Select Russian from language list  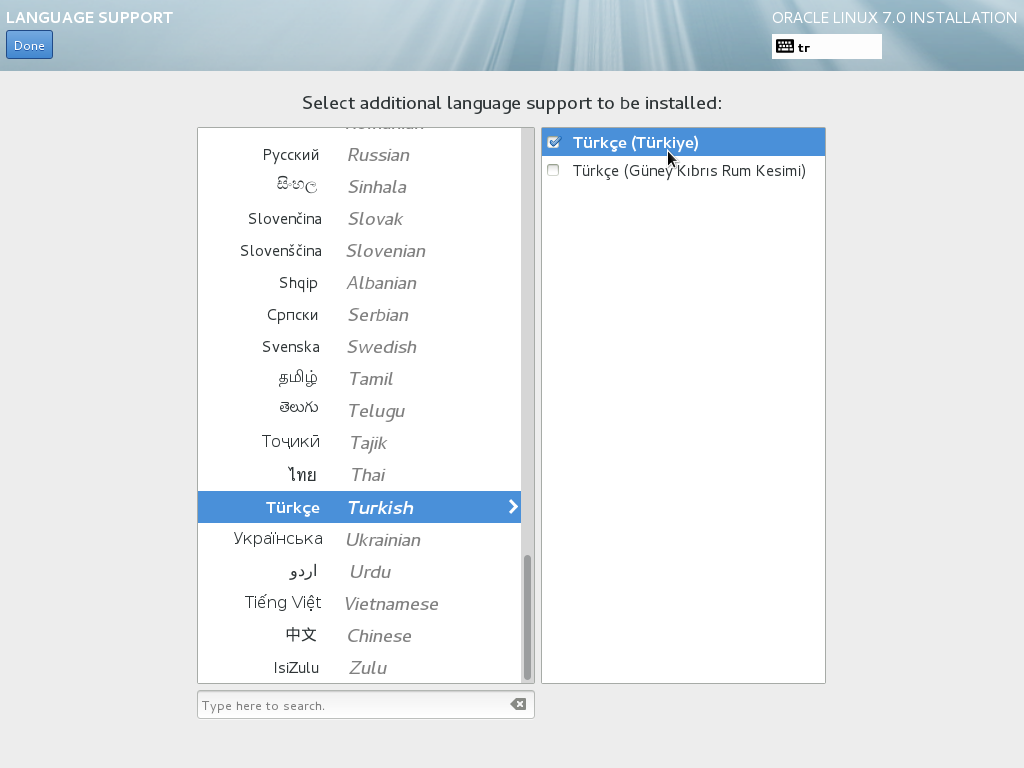click(359, 155)
